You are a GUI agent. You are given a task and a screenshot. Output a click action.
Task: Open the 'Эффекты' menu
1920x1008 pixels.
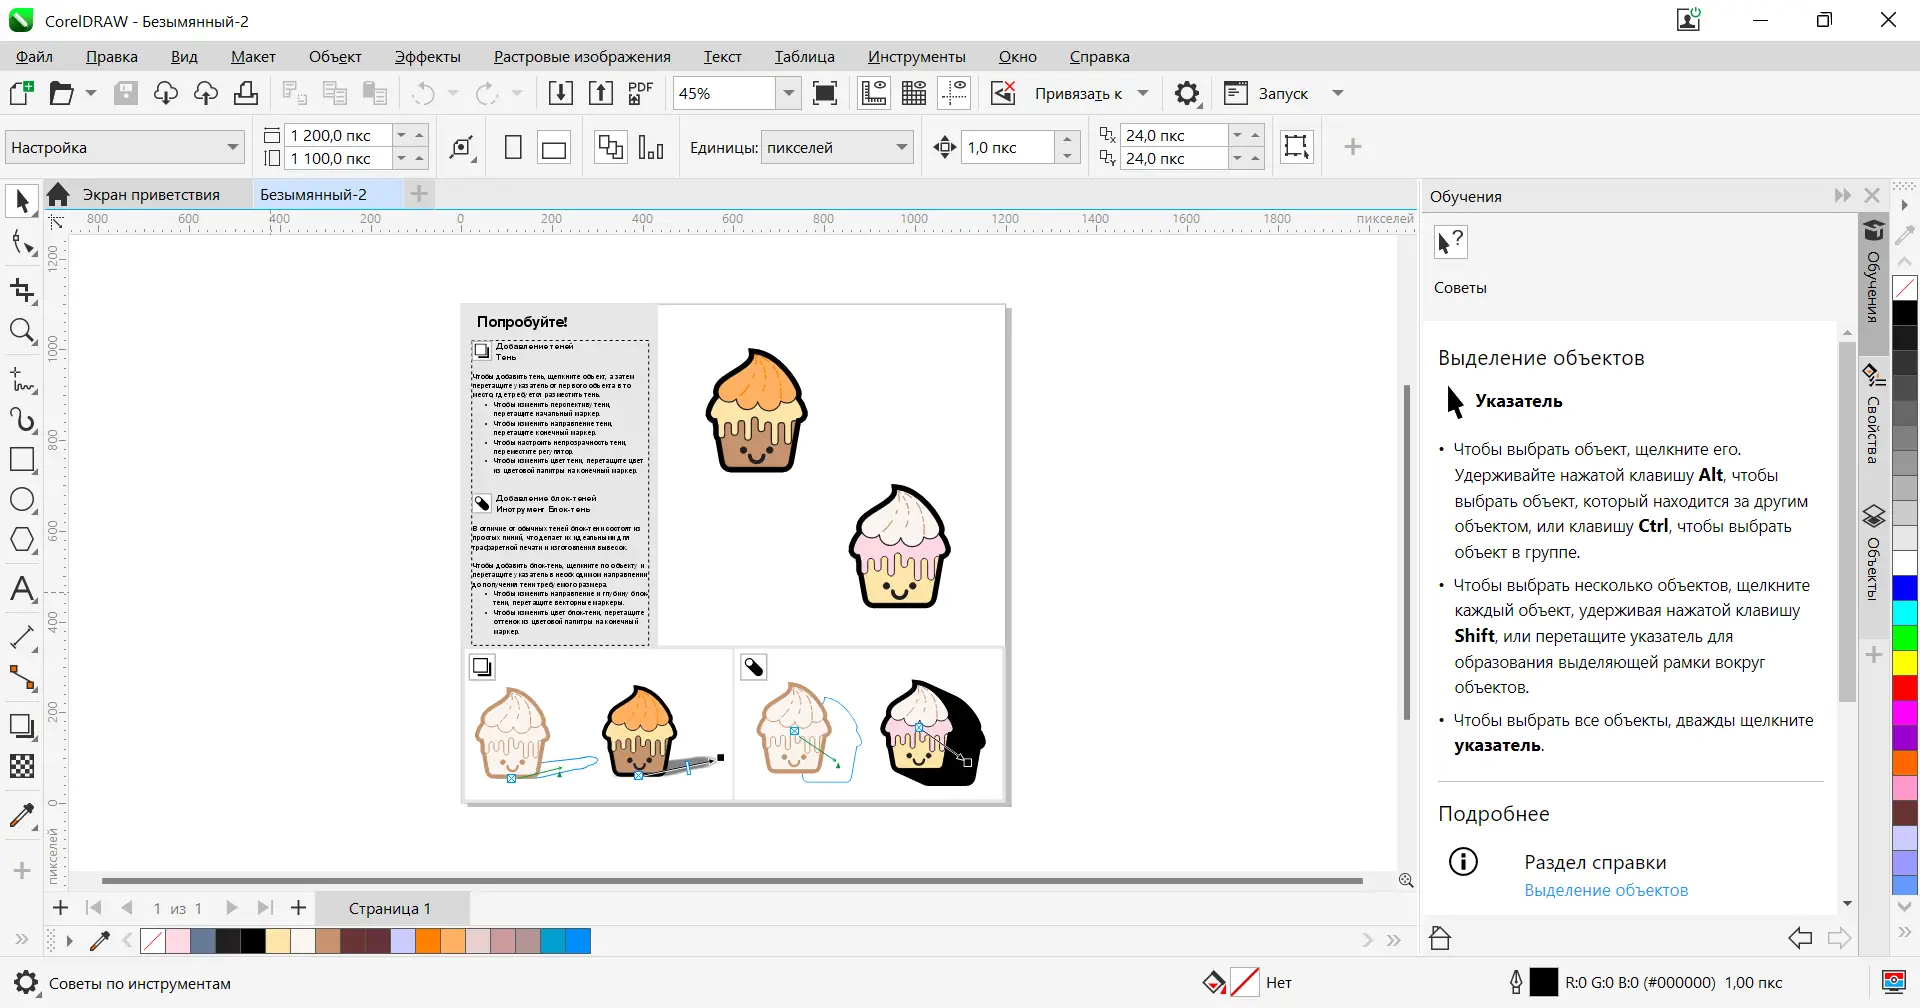427,57
